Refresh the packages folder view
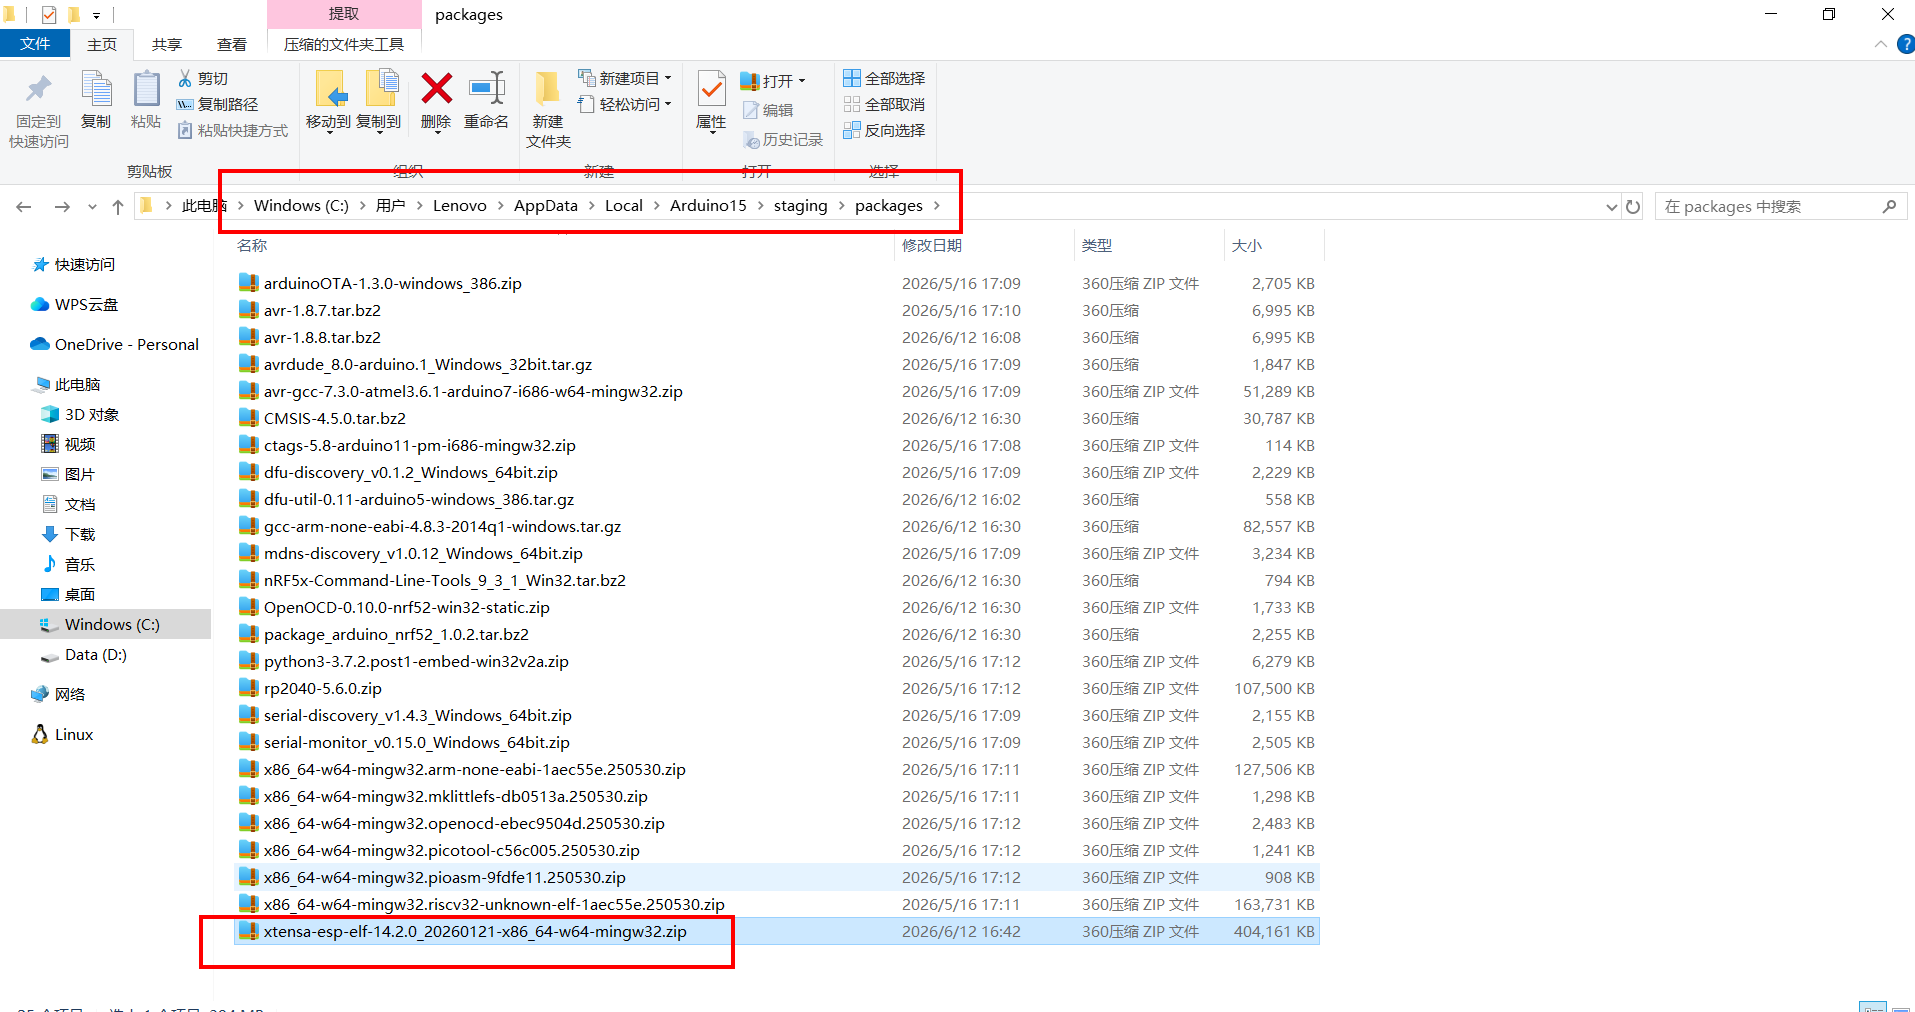1915x1012 pixels. (x=1633, y=207)
